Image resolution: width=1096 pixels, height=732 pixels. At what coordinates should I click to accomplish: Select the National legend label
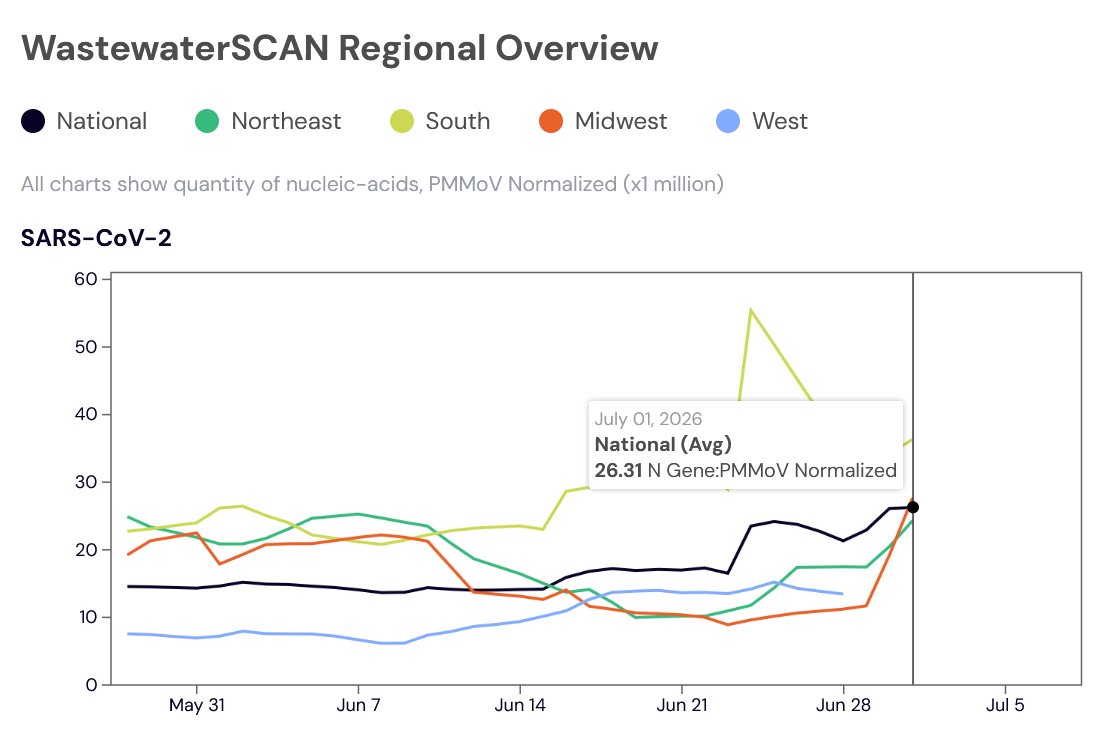(102, 121)
